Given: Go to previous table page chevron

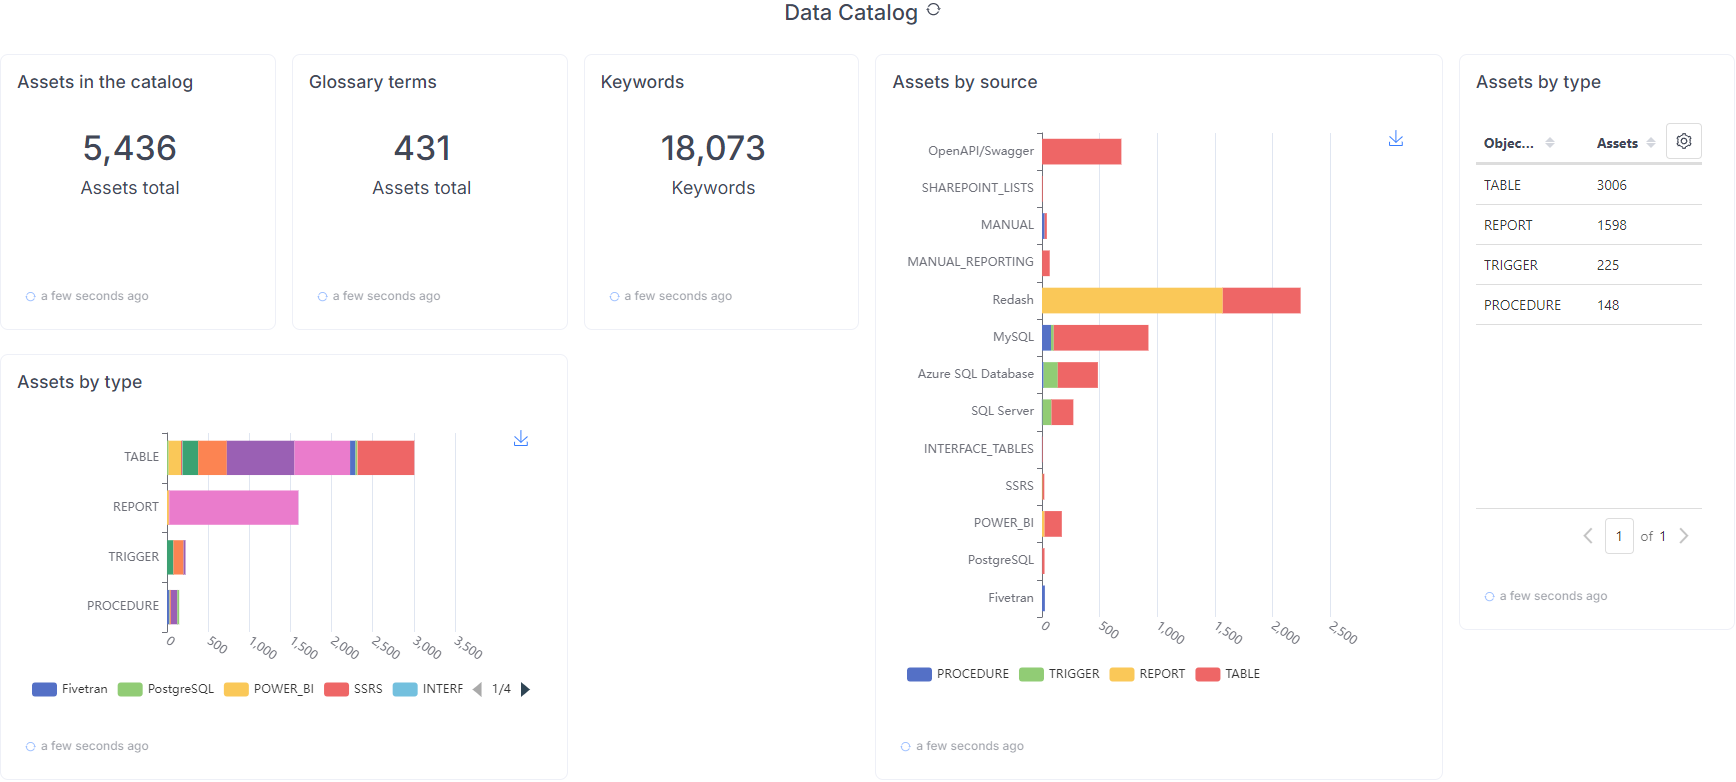Looking at the screenshot, I should (x=1588, y=536).
